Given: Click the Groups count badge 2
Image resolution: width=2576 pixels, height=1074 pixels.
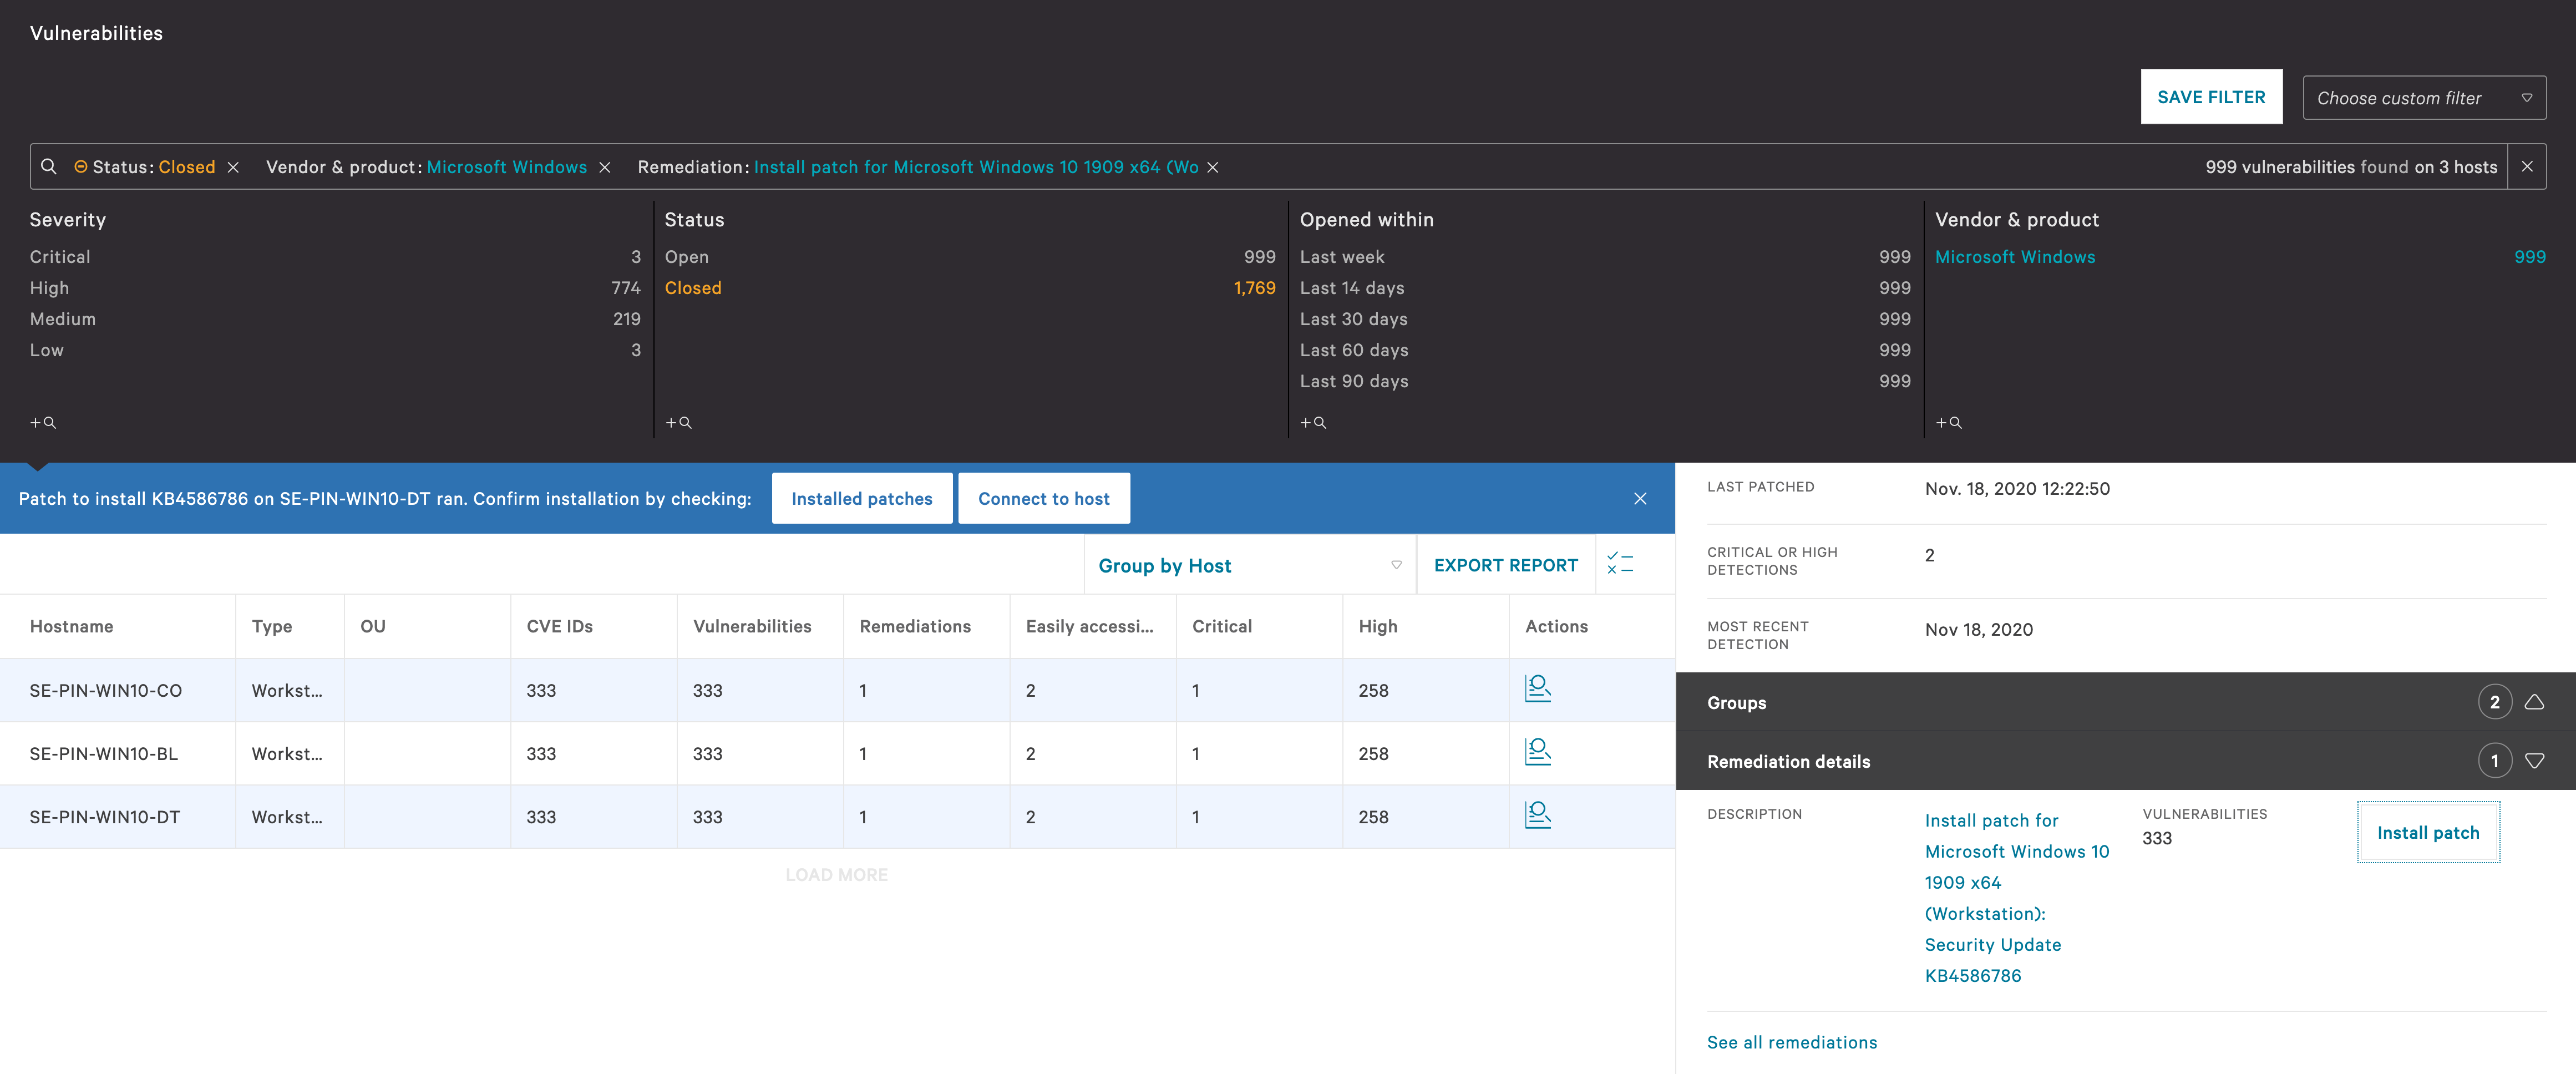Looking at the screenshot, I should click(2495, 702).
